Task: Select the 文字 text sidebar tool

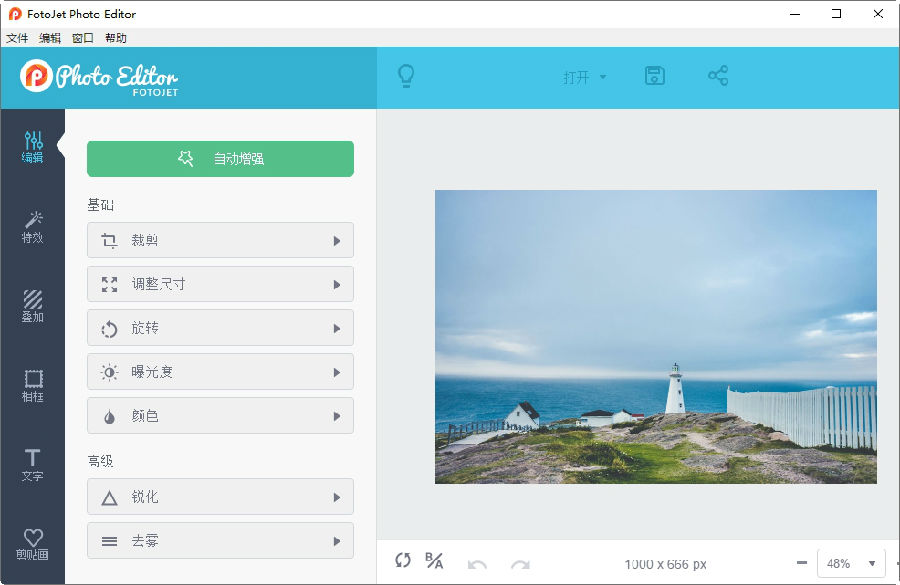Action: (x=33, y=465)
